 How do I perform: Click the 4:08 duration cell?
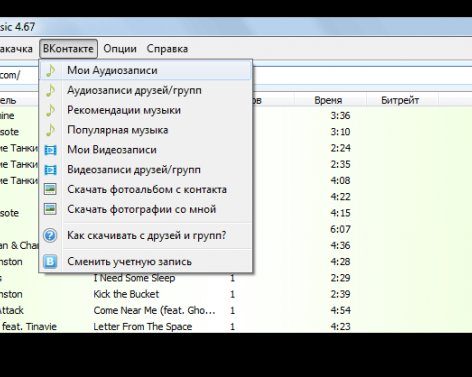tap(340, 180)
